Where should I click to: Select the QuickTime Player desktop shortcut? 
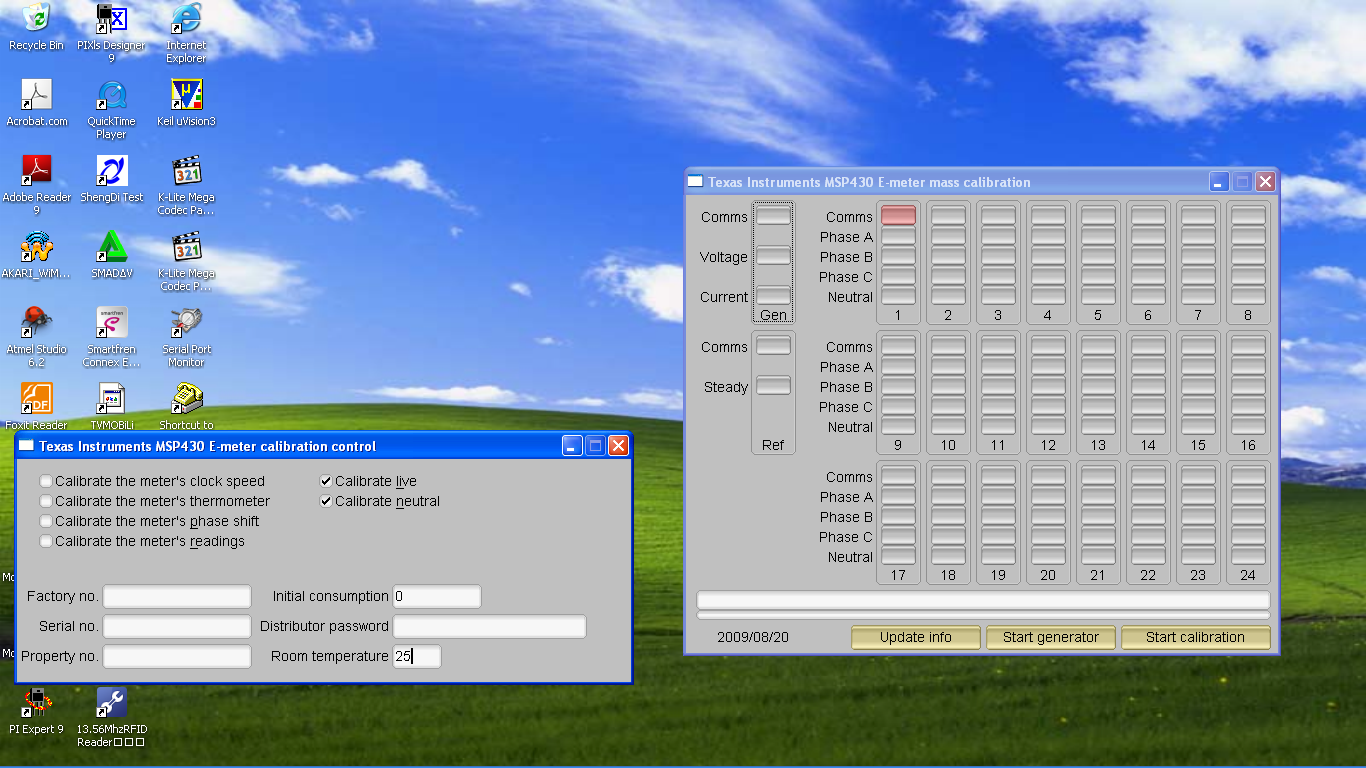pyautogui.click(x=111, y=109)
